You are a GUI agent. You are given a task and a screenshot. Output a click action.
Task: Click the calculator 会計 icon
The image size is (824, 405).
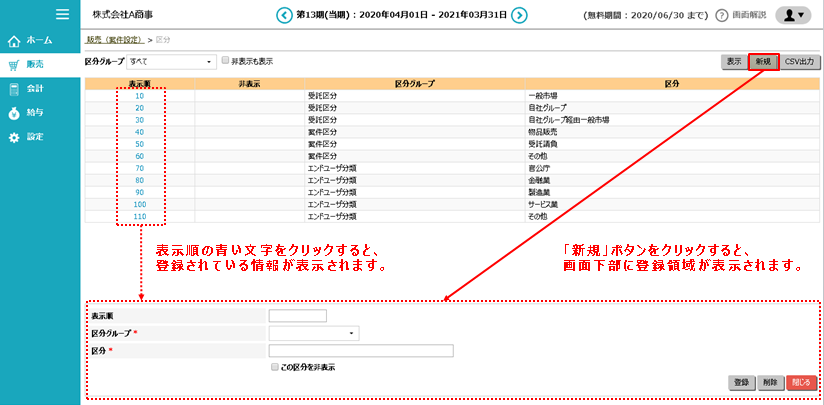point(14,89)
